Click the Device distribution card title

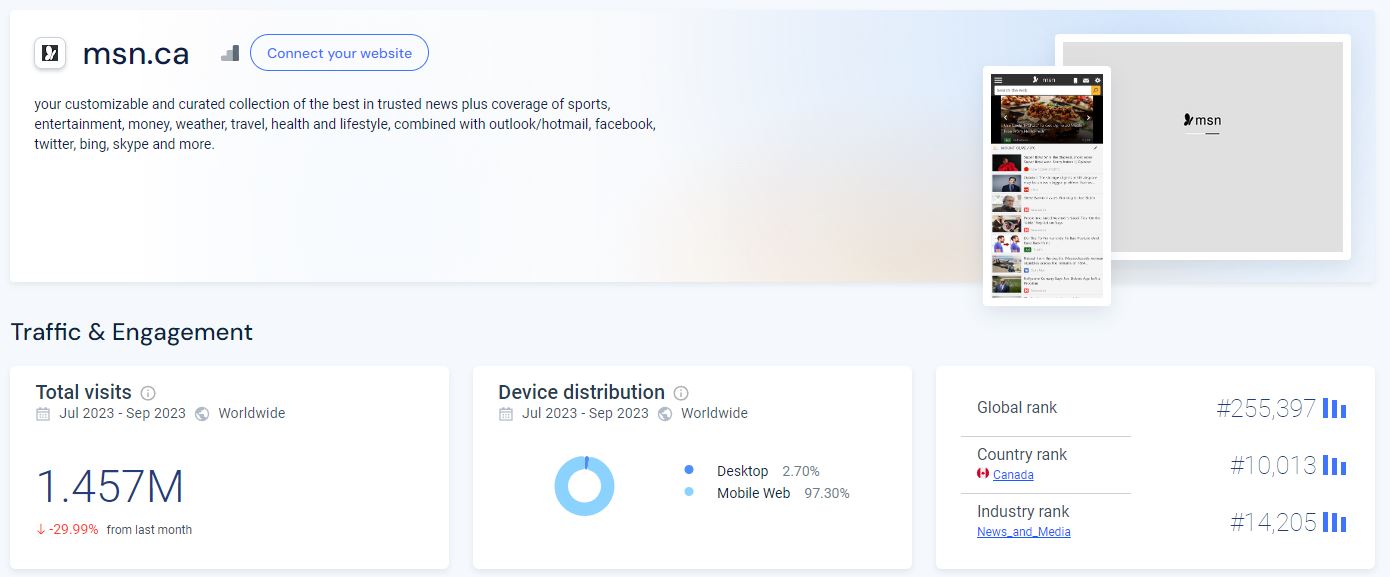click(x=582, y=392)
